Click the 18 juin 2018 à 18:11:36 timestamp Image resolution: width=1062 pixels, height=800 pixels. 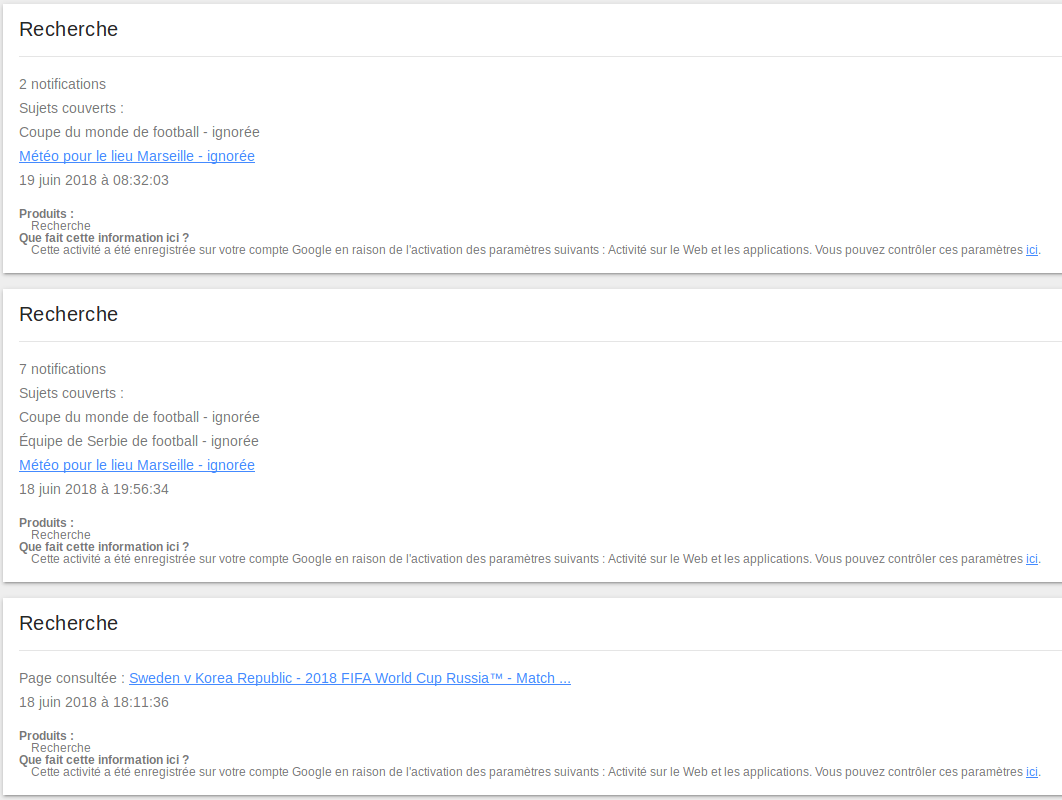(x=93, y=702)
